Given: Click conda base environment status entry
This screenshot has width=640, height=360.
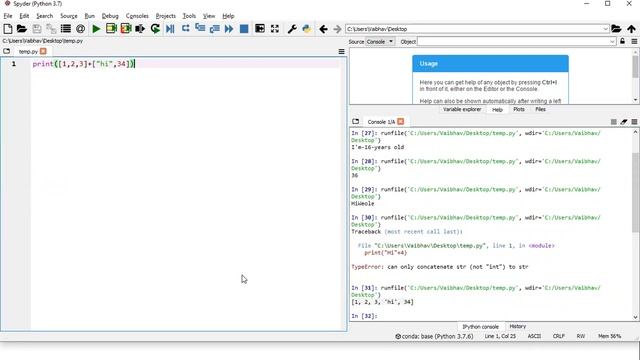Looking at the screenshot, I should coord(434,336).
